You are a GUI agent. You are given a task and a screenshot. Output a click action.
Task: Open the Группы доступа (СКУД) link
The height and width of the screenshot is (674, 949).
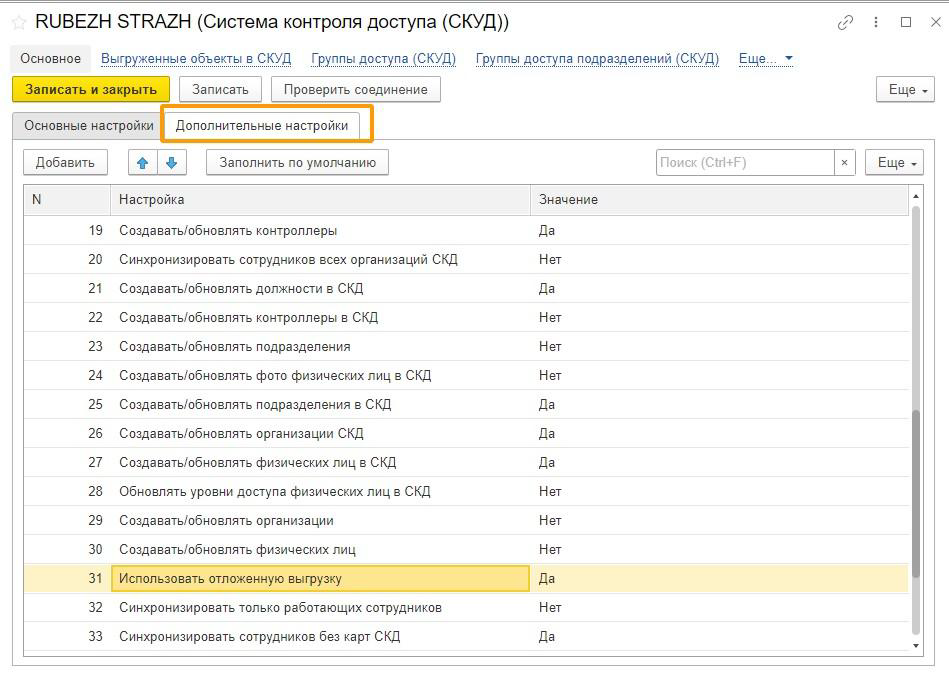[x=383, y=58]
